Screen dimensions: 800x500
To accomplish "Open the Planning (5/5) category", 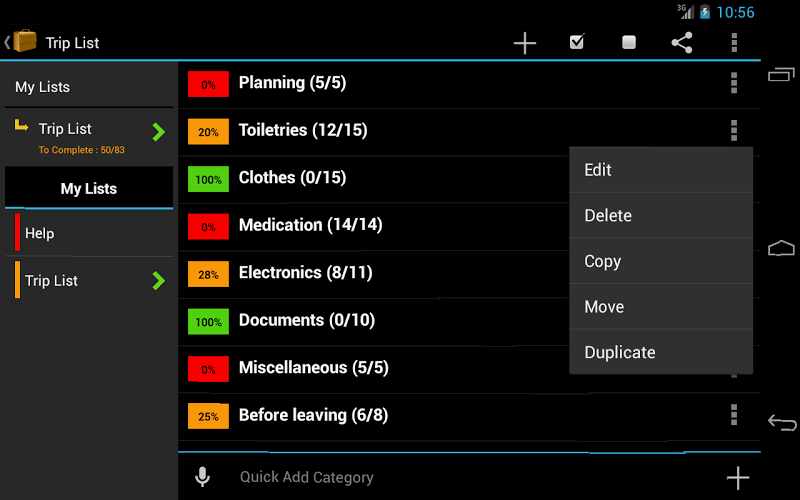I will coord(292,83).
